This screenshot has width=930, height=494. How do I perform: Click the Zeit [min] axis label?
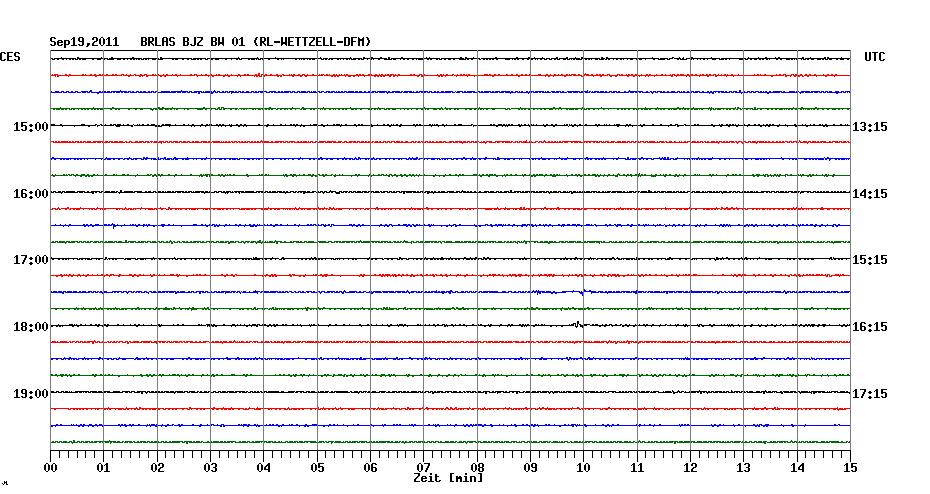[448, 478]
